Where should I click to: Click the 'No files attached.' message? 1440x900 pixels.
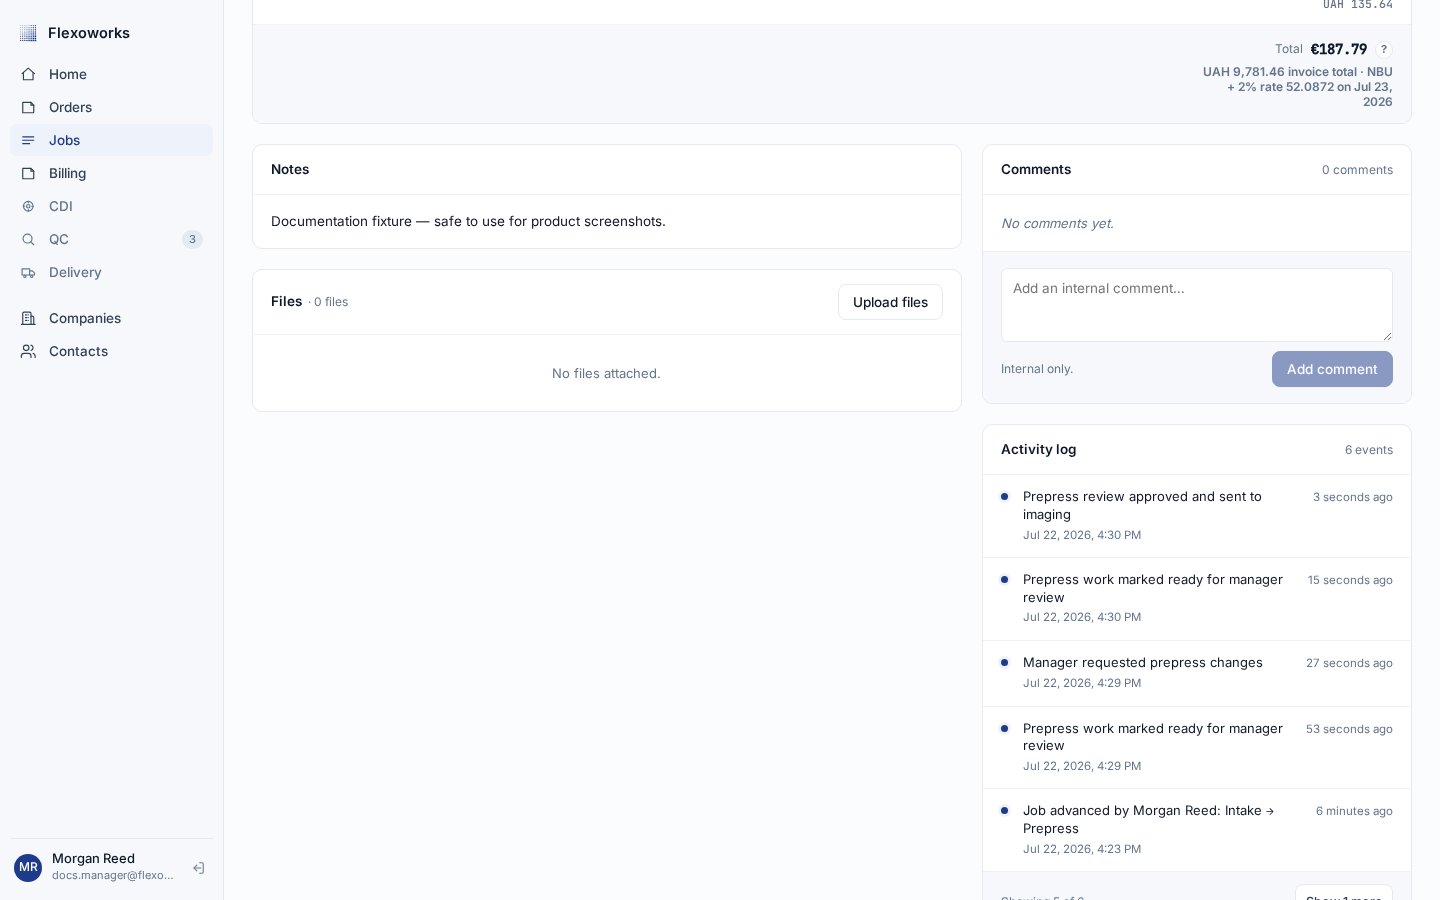click(x=606, y=373)
